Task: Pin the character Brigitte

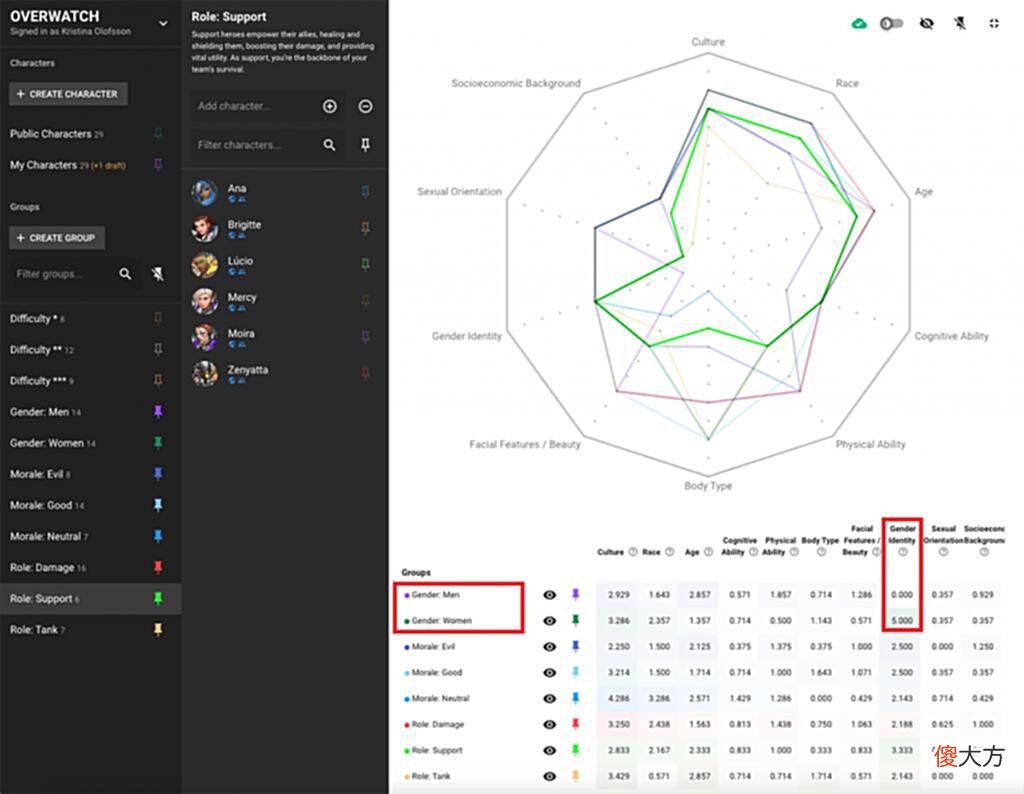Action: click(365, 228)
